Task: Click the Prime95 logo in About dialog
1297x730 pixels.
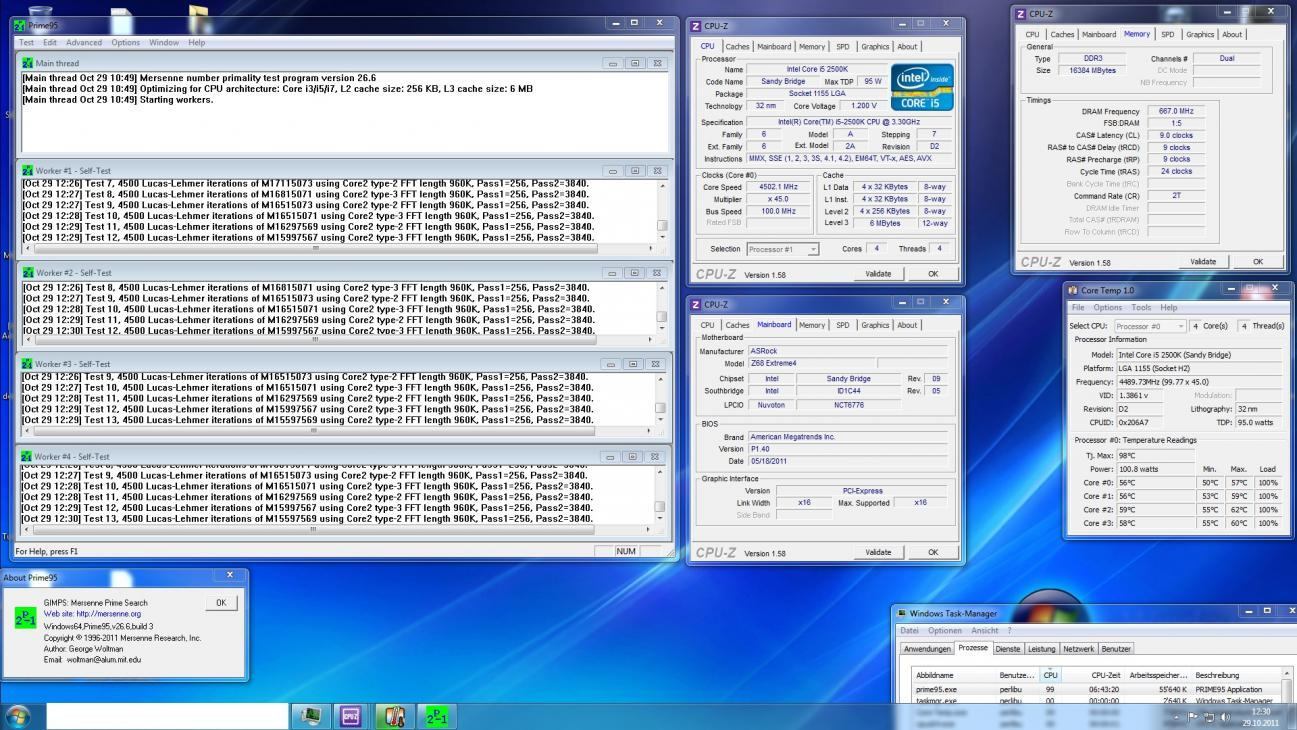Action: tap(26, 618)
